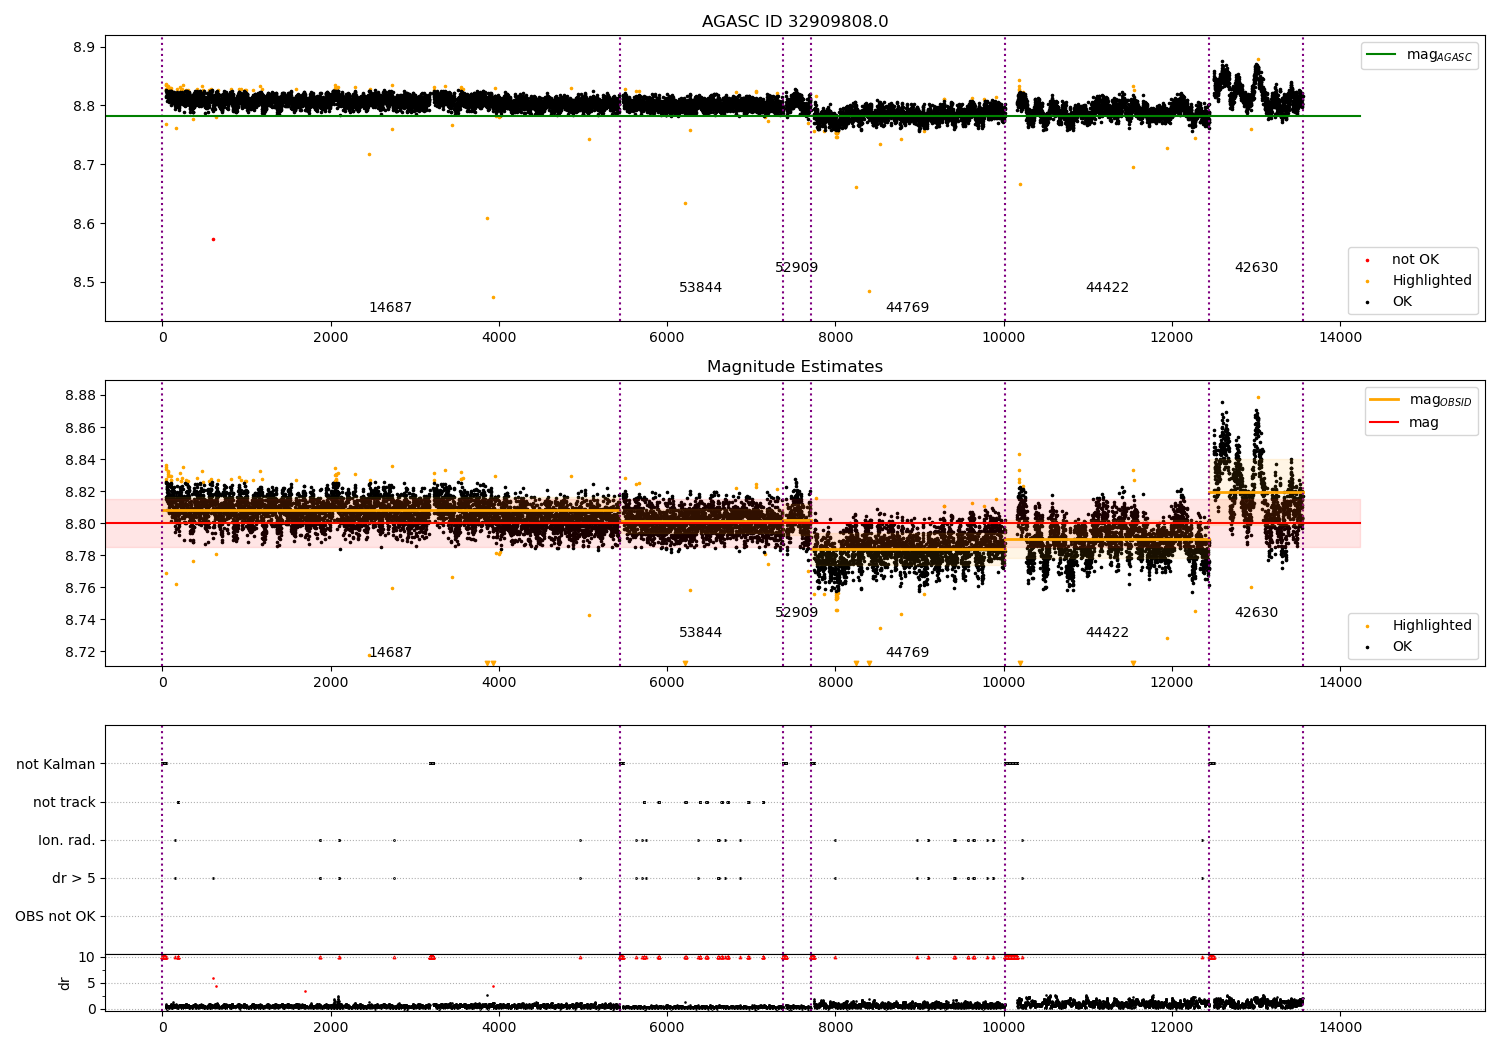Click the 10 tick on dr axis
Screen dimensions: 1500x1050
coord(87,957)
